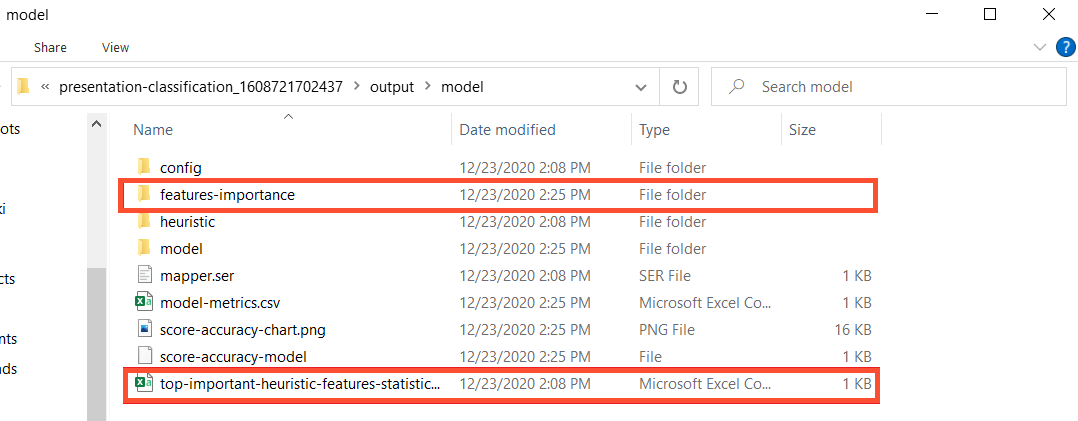Maximize the model window

[989, 14]
